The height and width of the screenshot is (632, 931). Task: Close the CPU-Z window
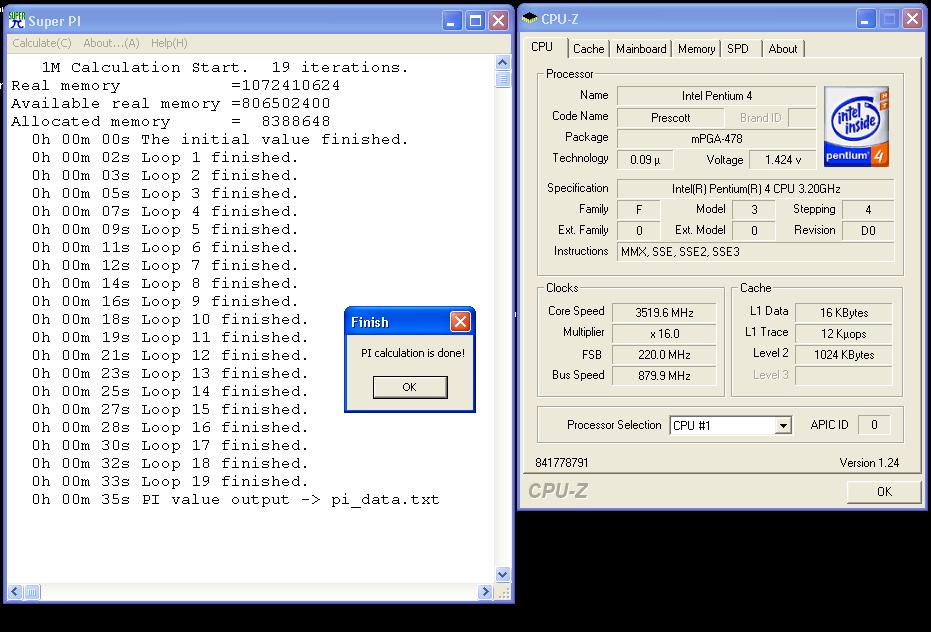[x=912, y=20]
